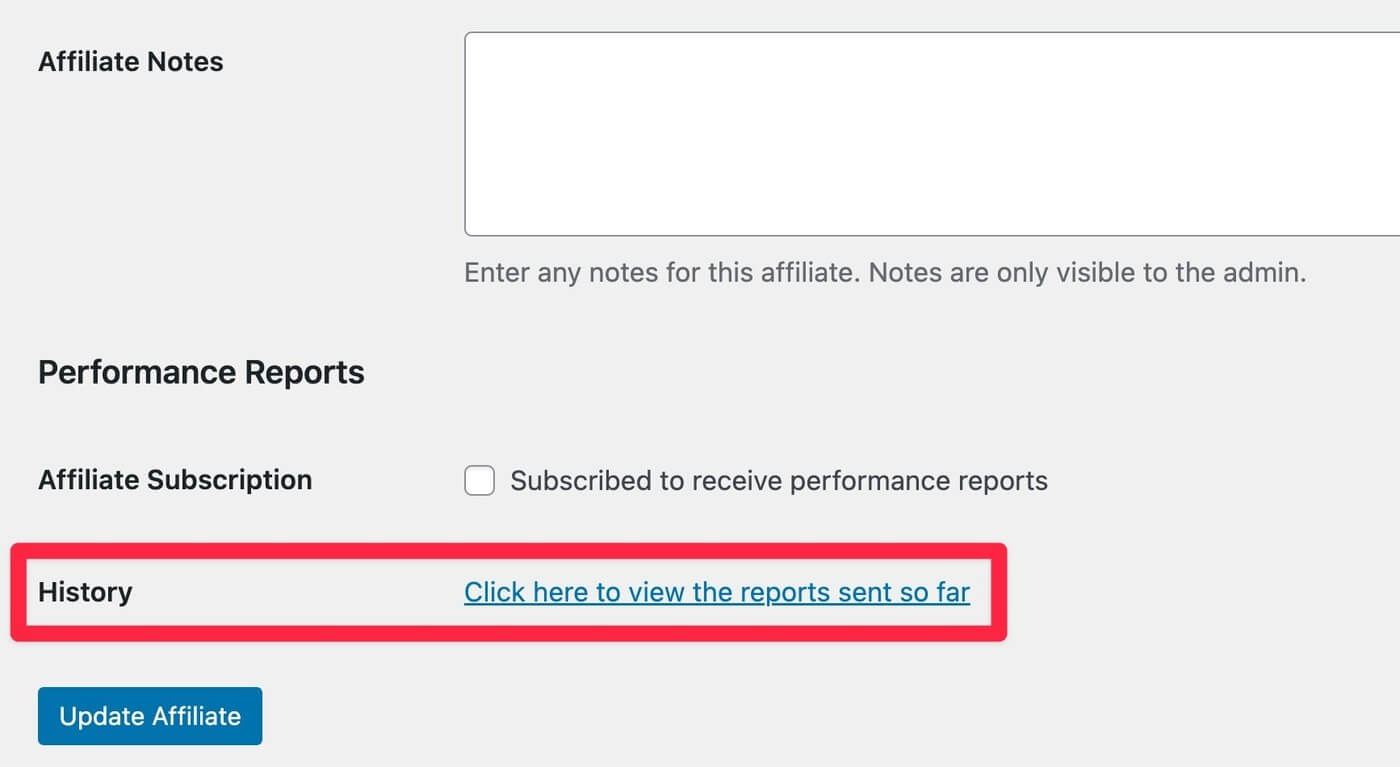Screen dimensions: 1400x767
Task: Click the 'History' row label
Action: [85, 592]
